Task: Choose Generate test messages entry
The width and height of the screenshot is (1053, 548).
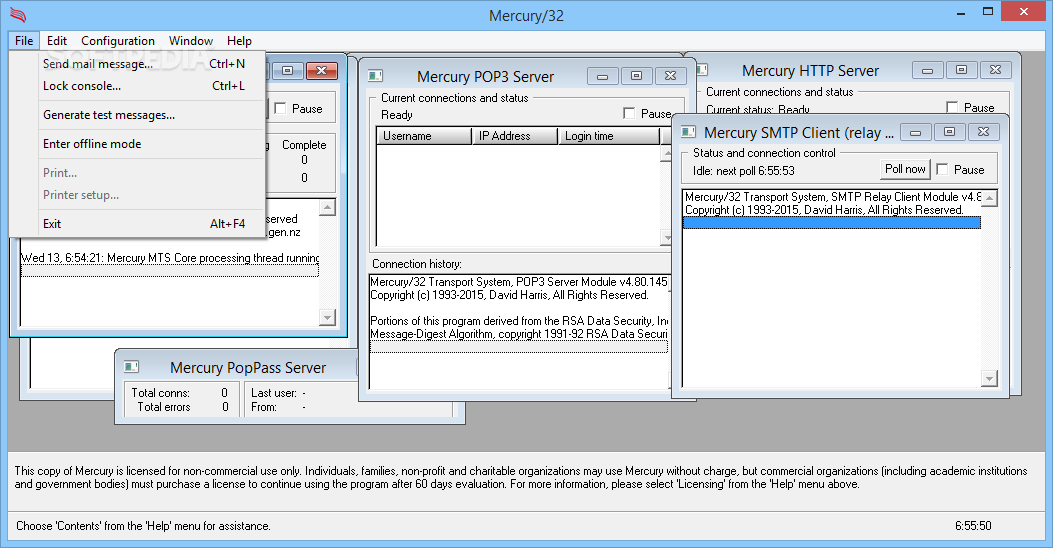Action: pos(144,115)
